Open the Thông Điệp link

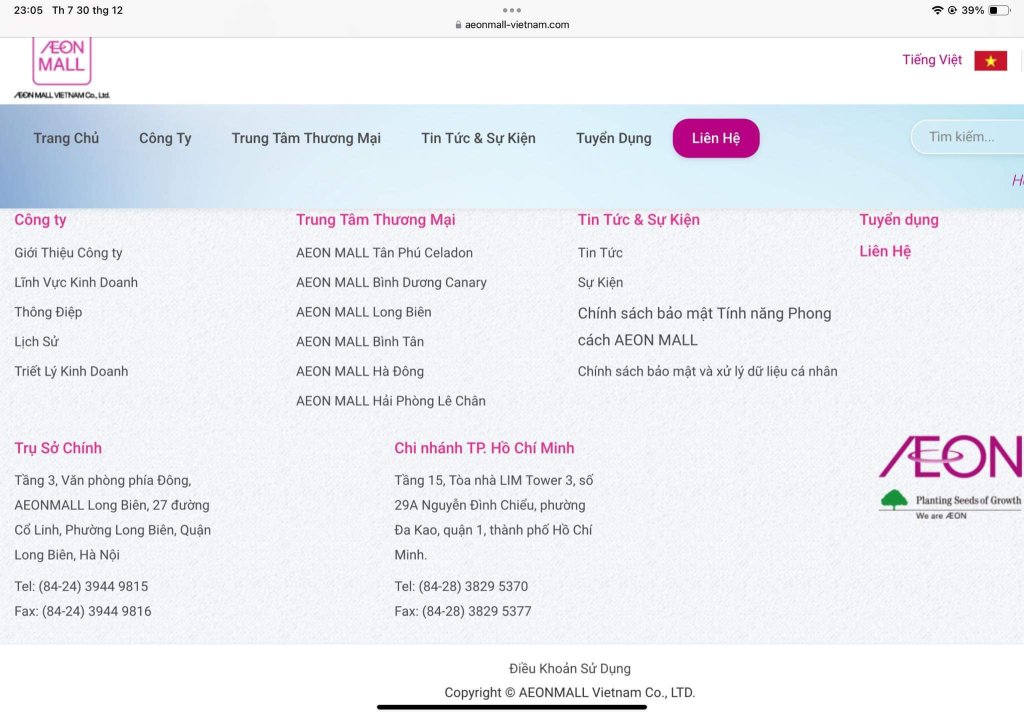(48, 312)
